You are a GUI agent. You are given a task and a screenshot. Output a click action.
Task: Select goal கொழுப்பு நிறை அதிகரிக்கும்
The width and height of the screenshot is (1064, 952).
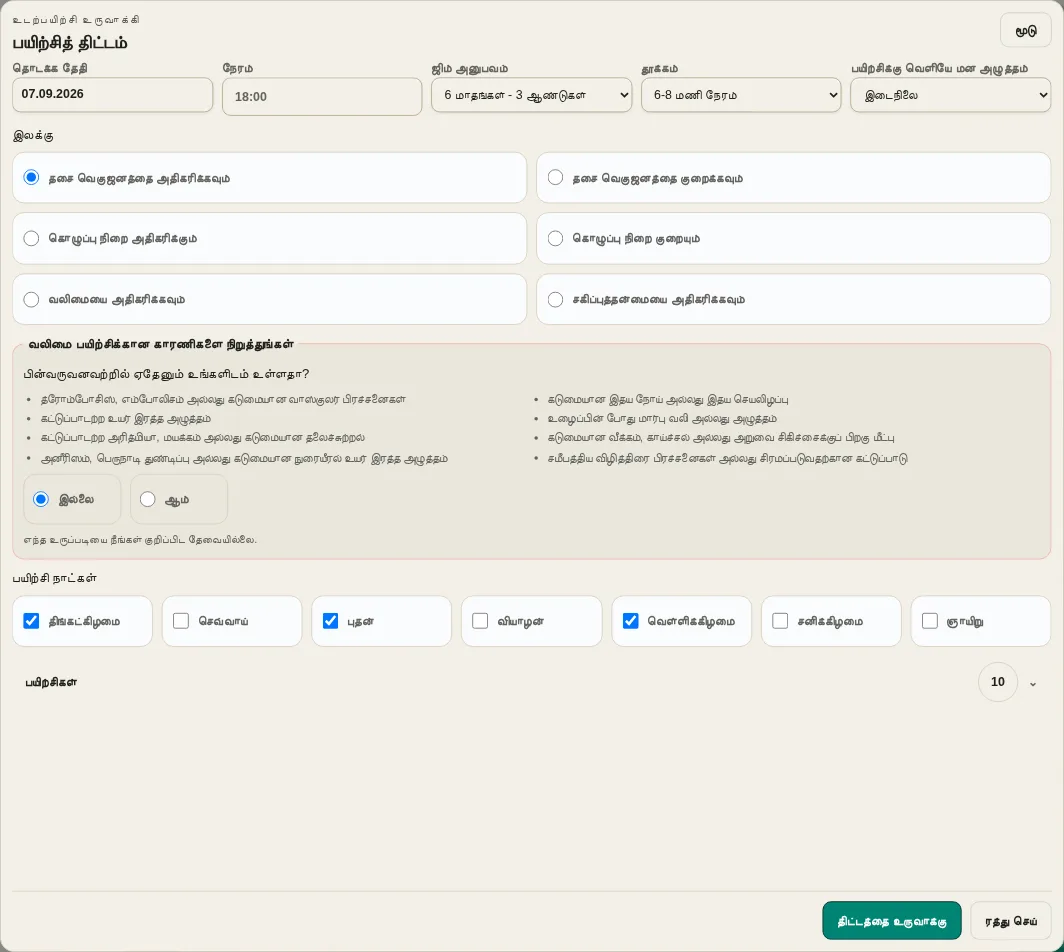[x=269, y=238]
